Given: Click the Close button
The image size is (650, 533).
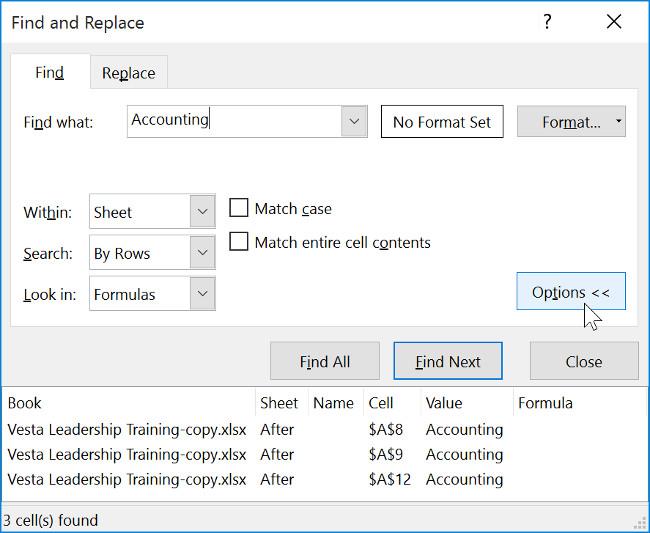Looking at the screenshot, I should coord(584,361).
